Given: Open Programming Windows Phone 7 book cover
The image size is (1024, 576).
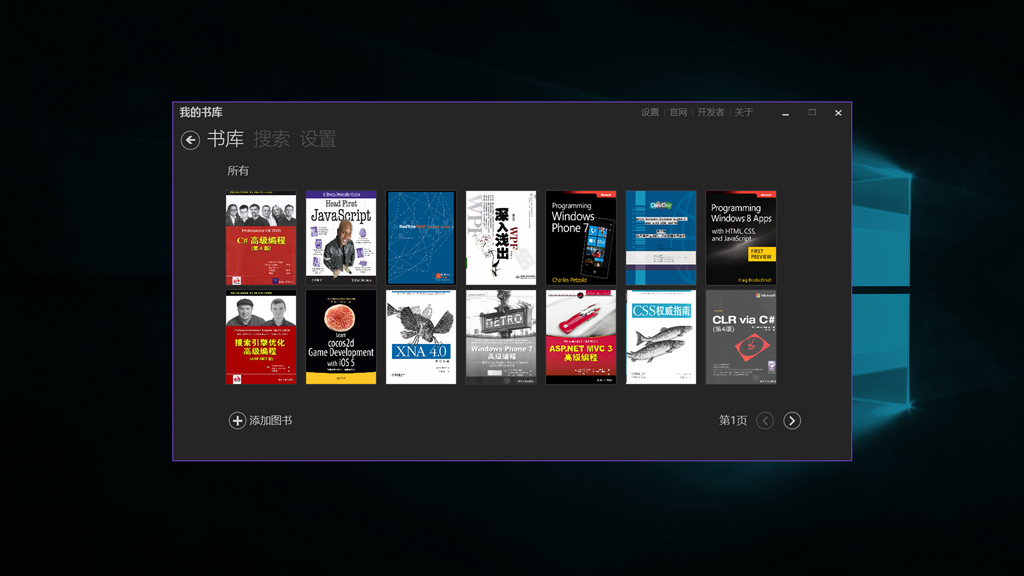Looking at the screenshot, I should click(581, 238).
